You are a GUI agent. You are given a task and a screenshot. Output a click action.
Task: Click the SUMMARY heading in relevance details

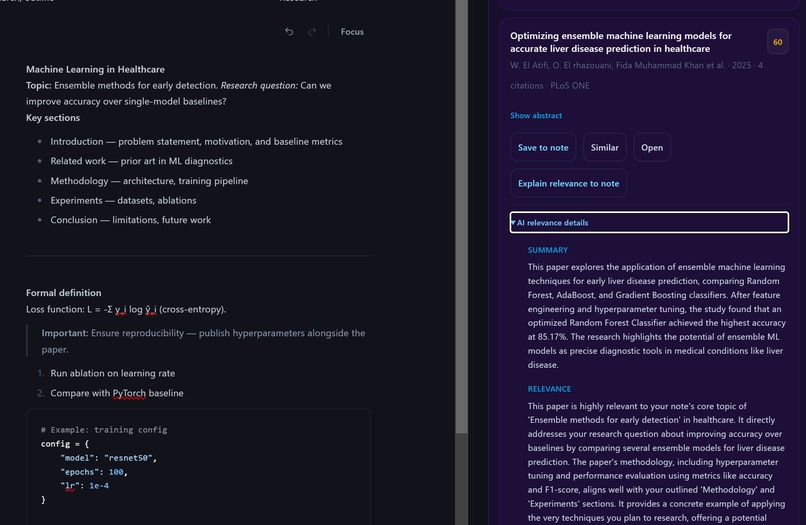(547, 250)
